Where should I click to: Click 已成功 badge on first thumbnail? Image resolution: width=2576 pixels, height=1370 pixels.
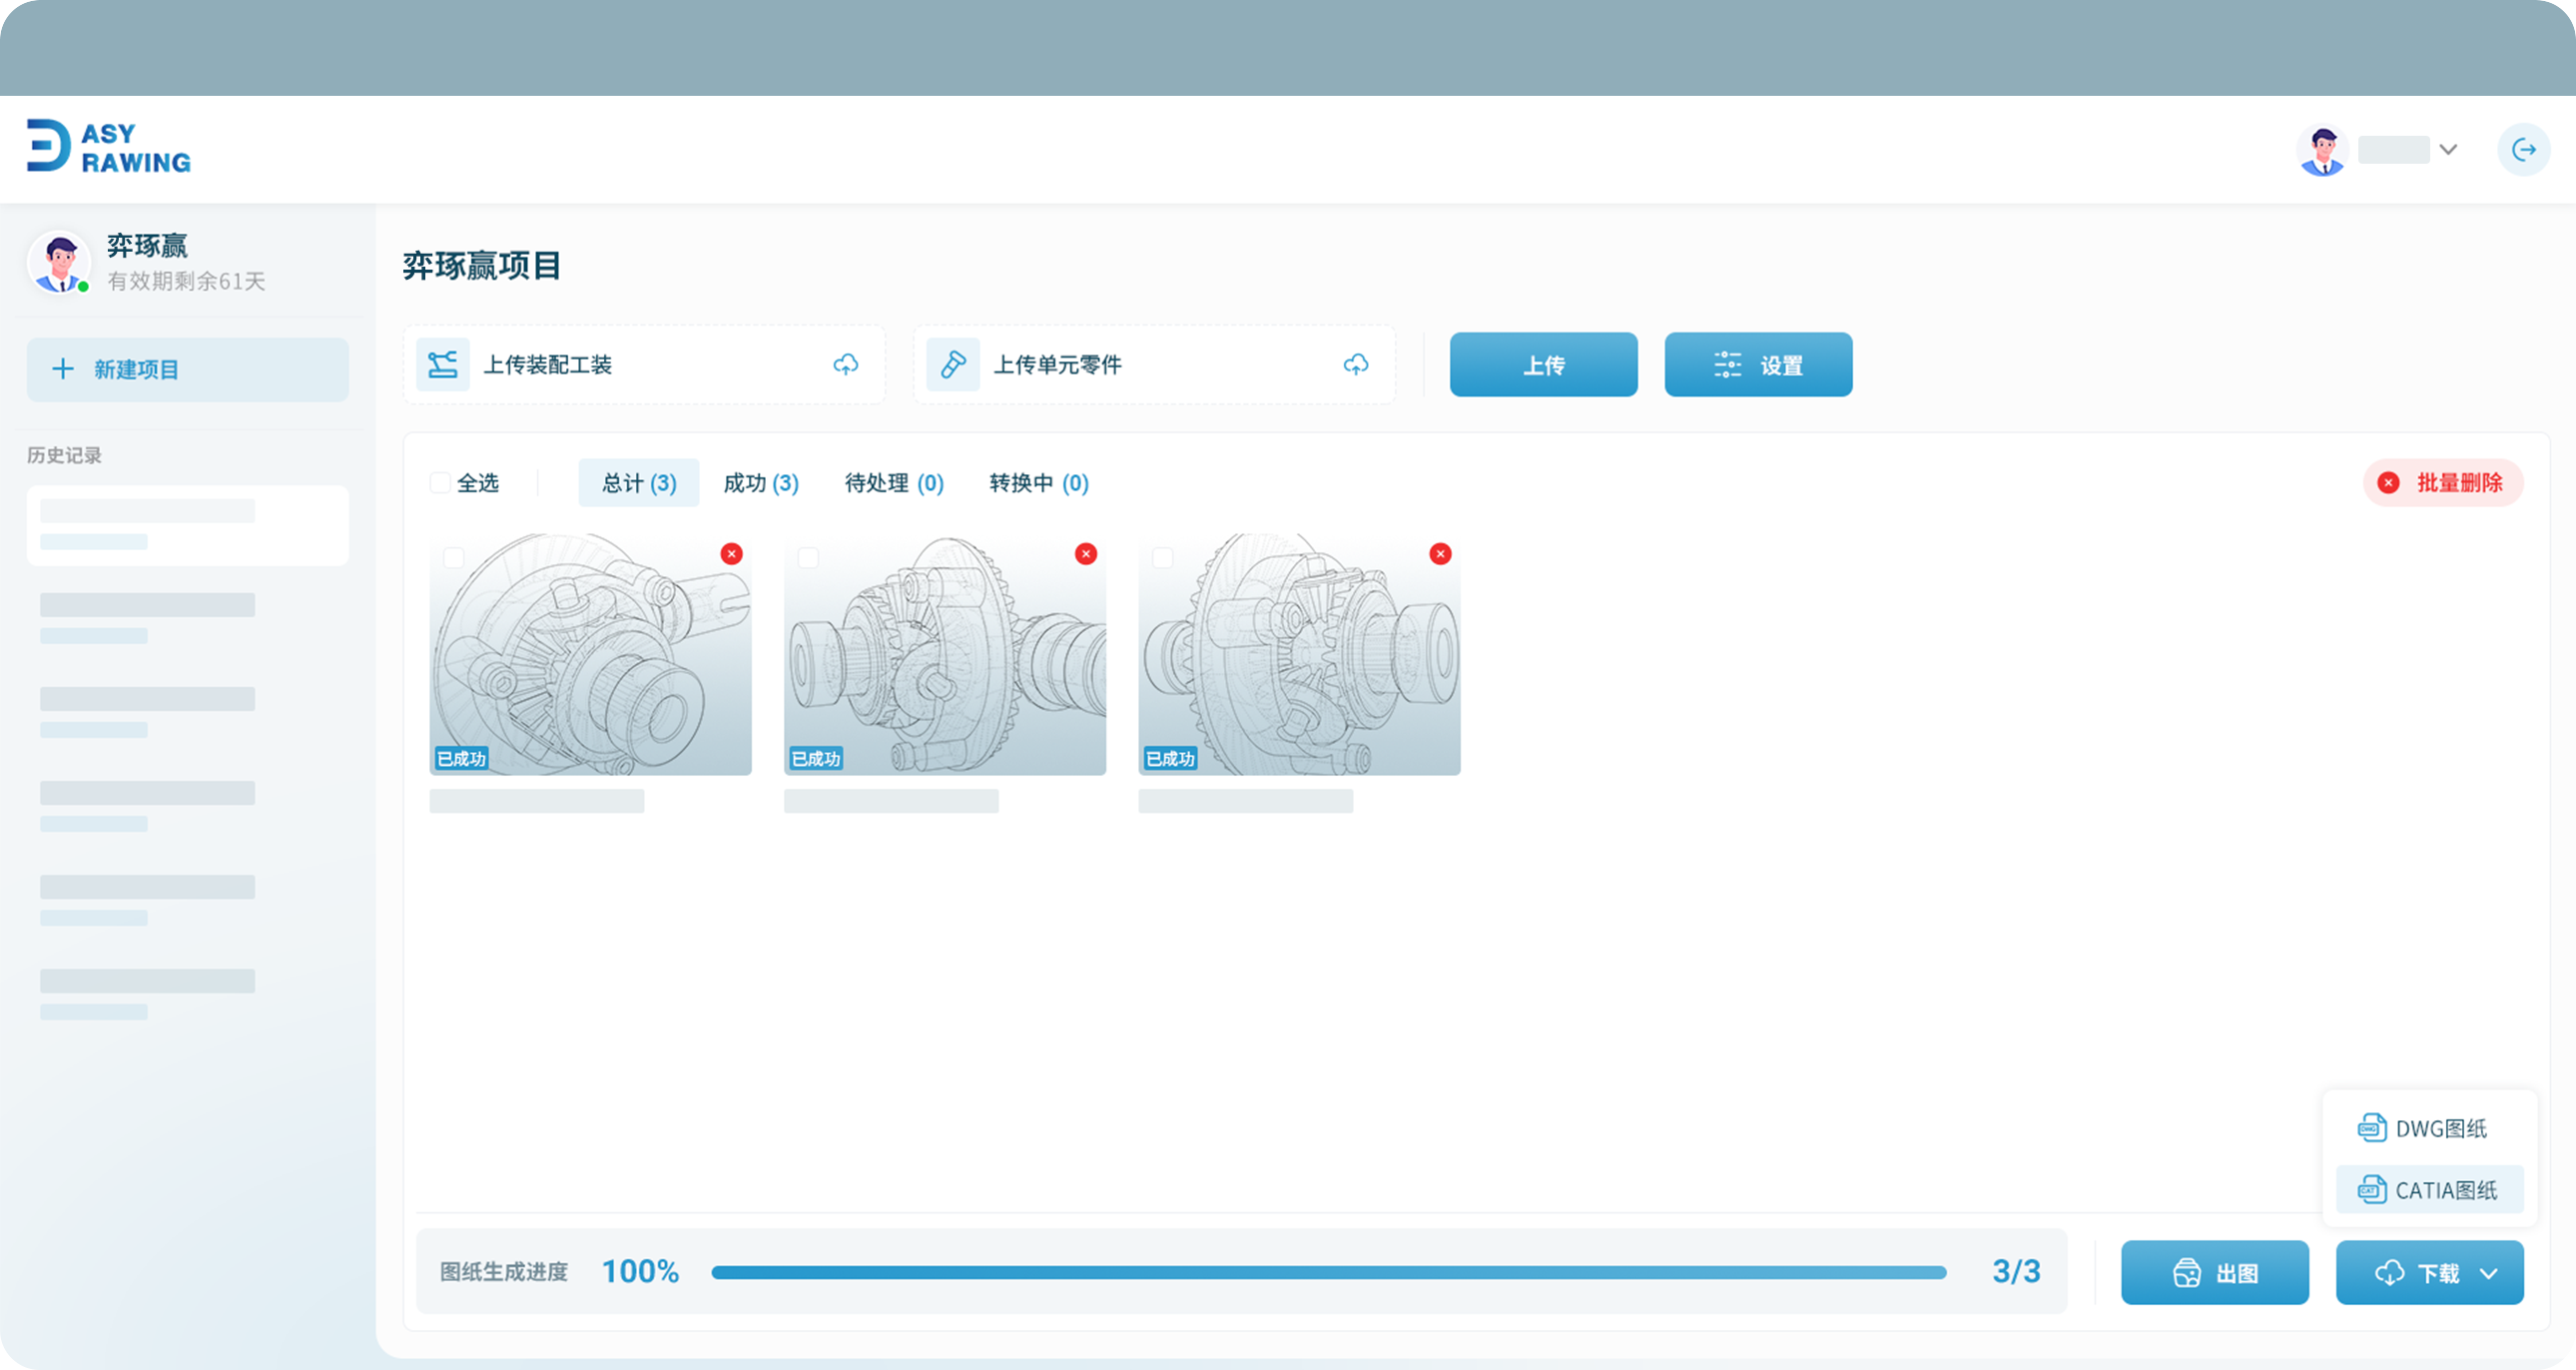(x=462, y=758)
